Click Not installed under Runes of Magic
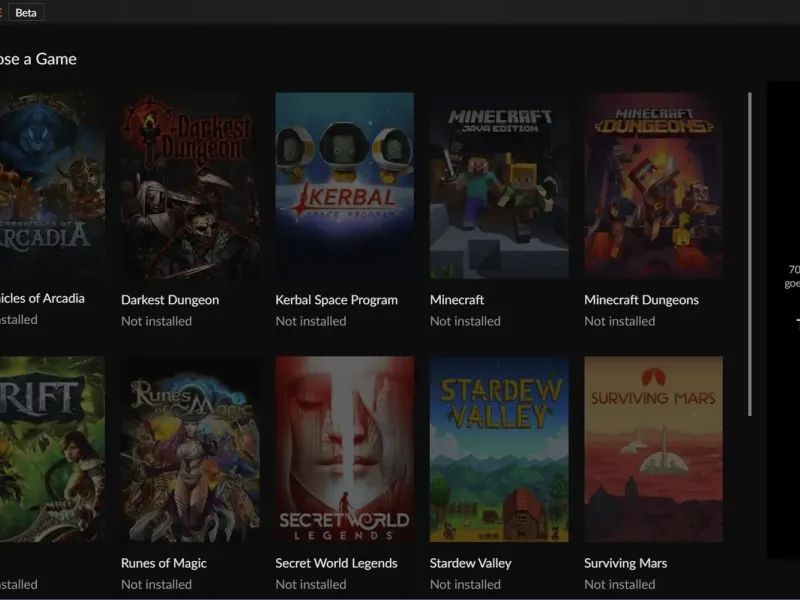This screenshot has height=600, width=800. point(157,585)
